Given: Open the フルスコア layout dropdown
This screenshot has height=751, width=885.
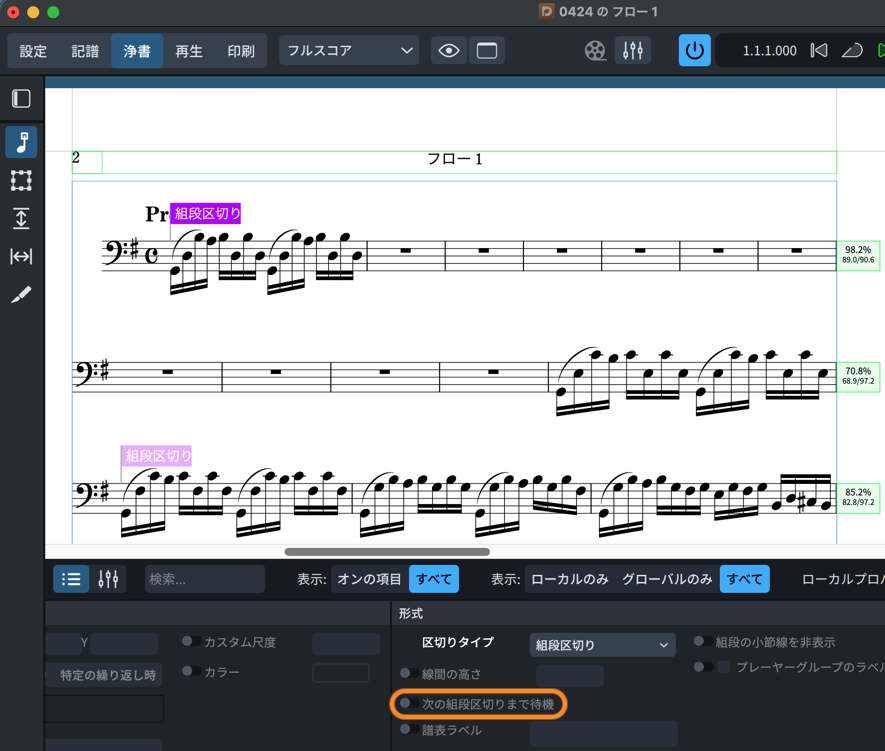Looking at the screenshot, I should 349,51.
